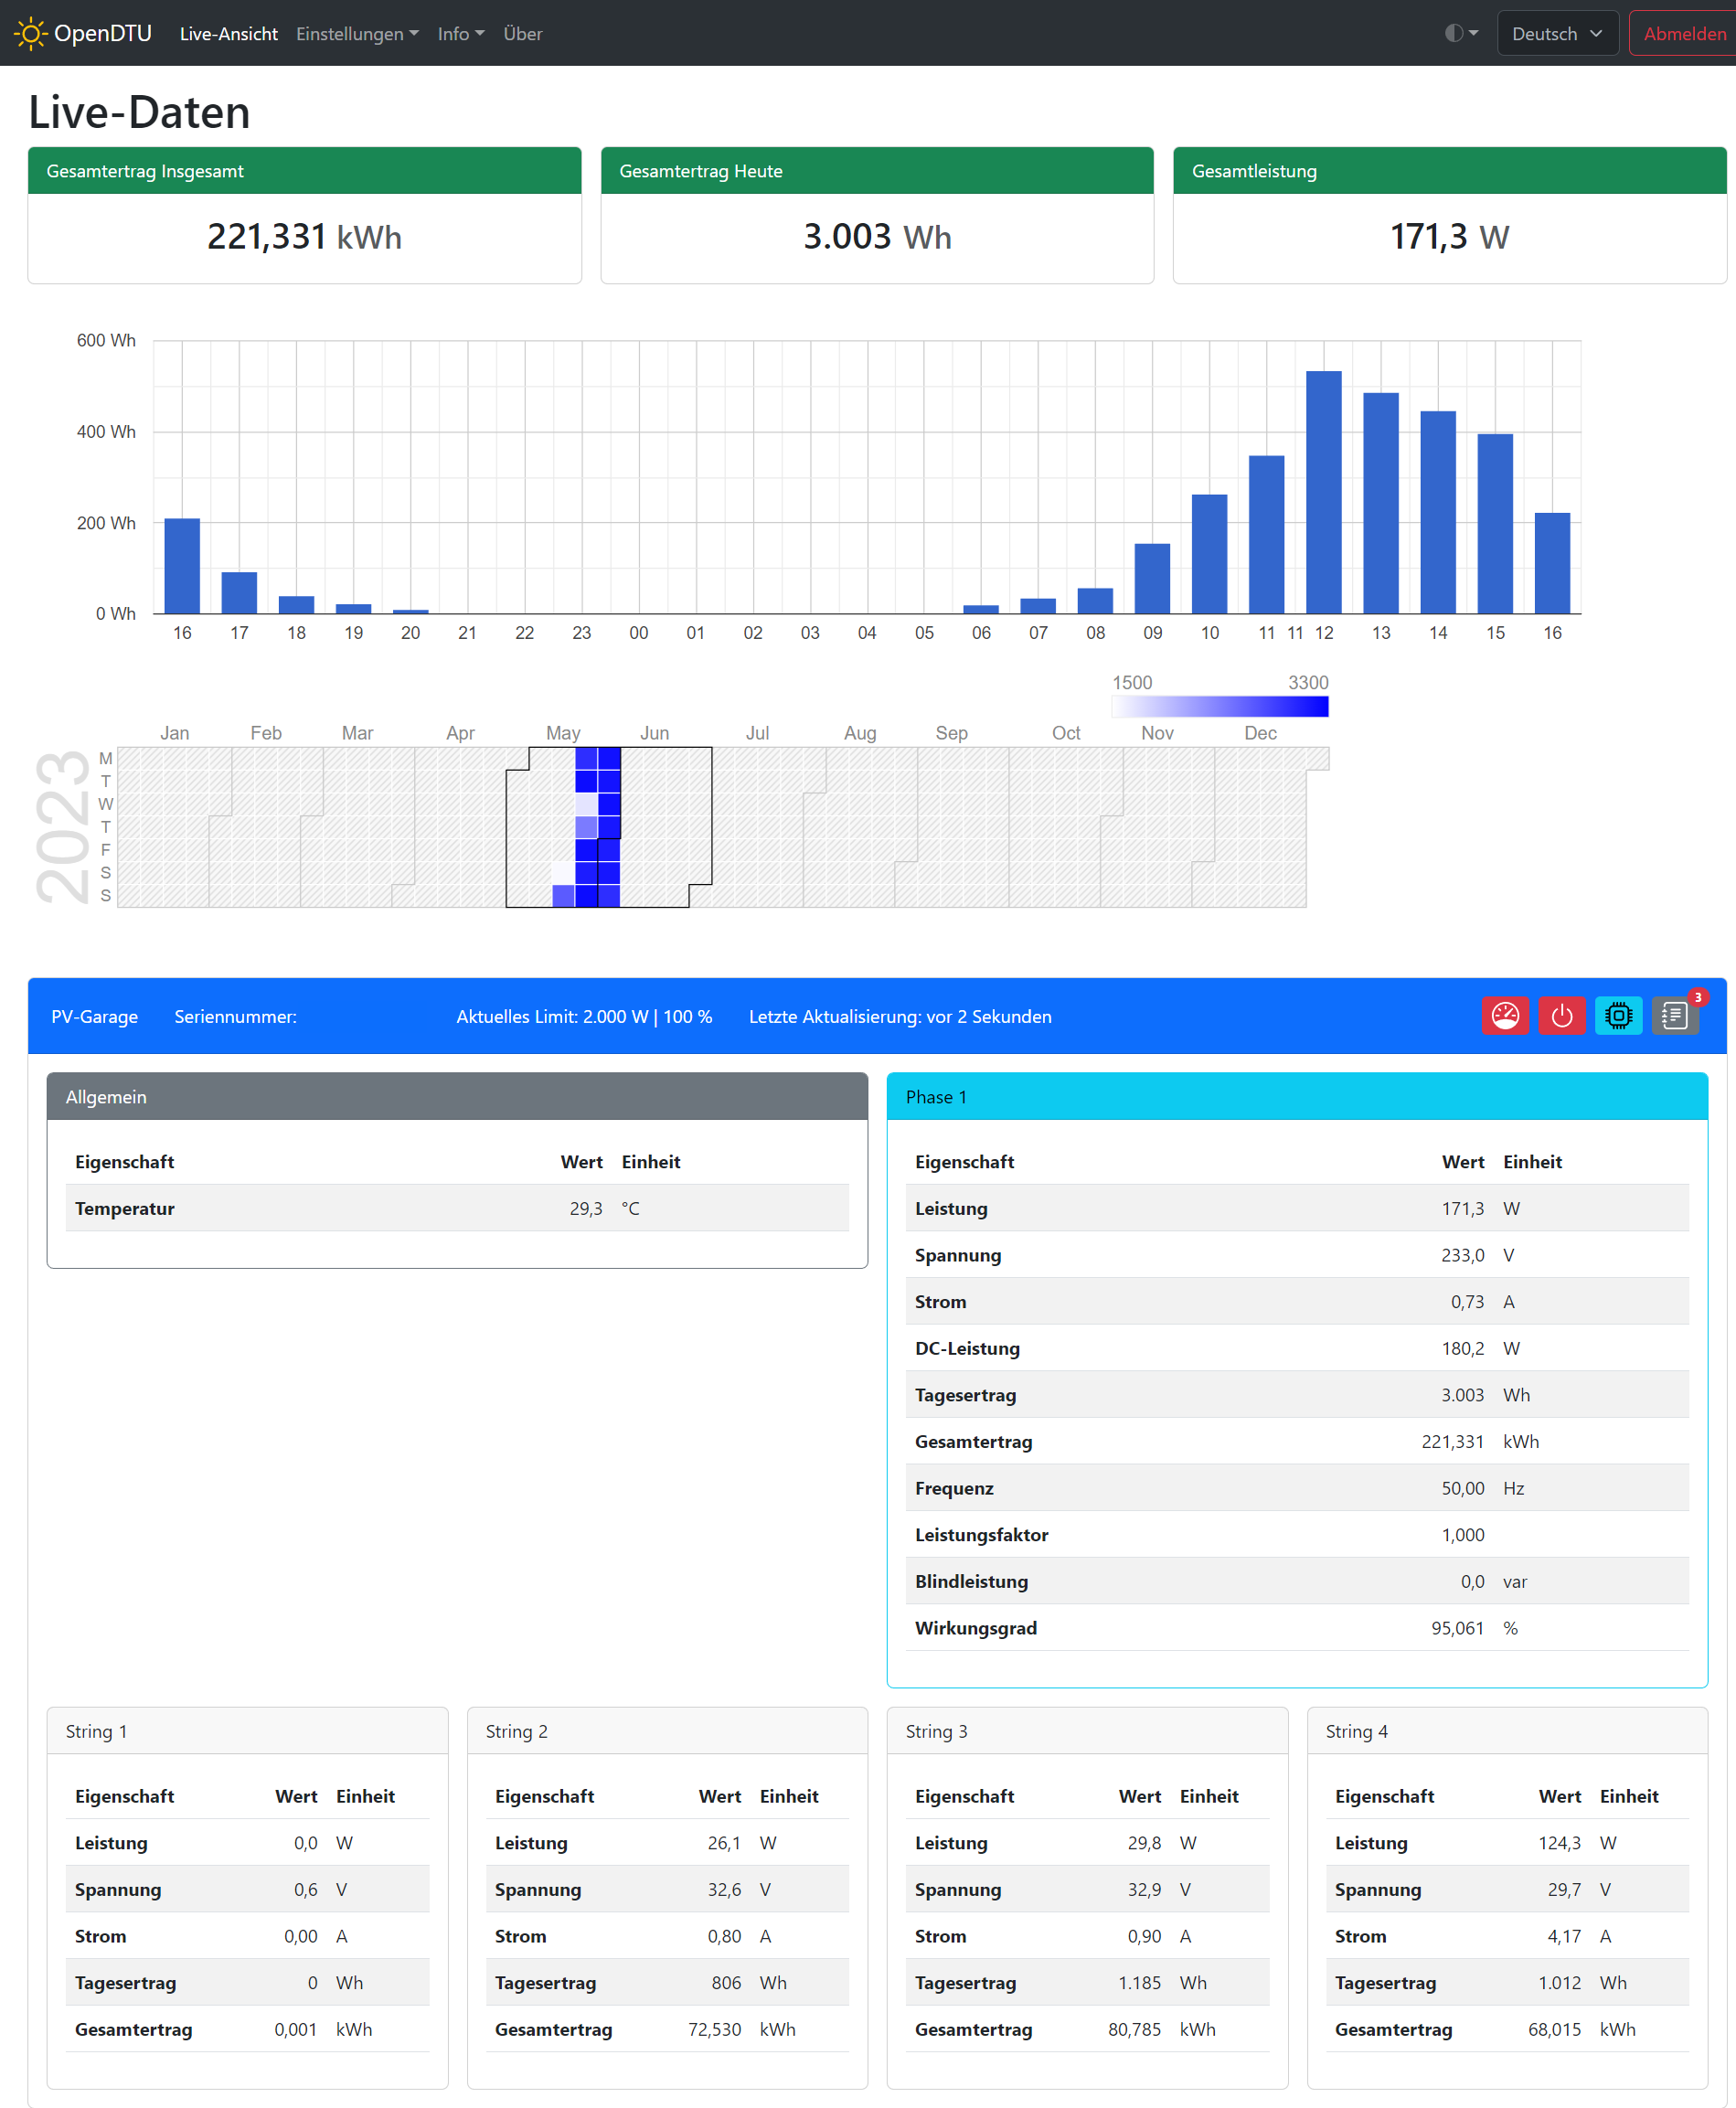Expand the Info dropdown menu
Screen dimensions: 1736x2108
point(460,33)
